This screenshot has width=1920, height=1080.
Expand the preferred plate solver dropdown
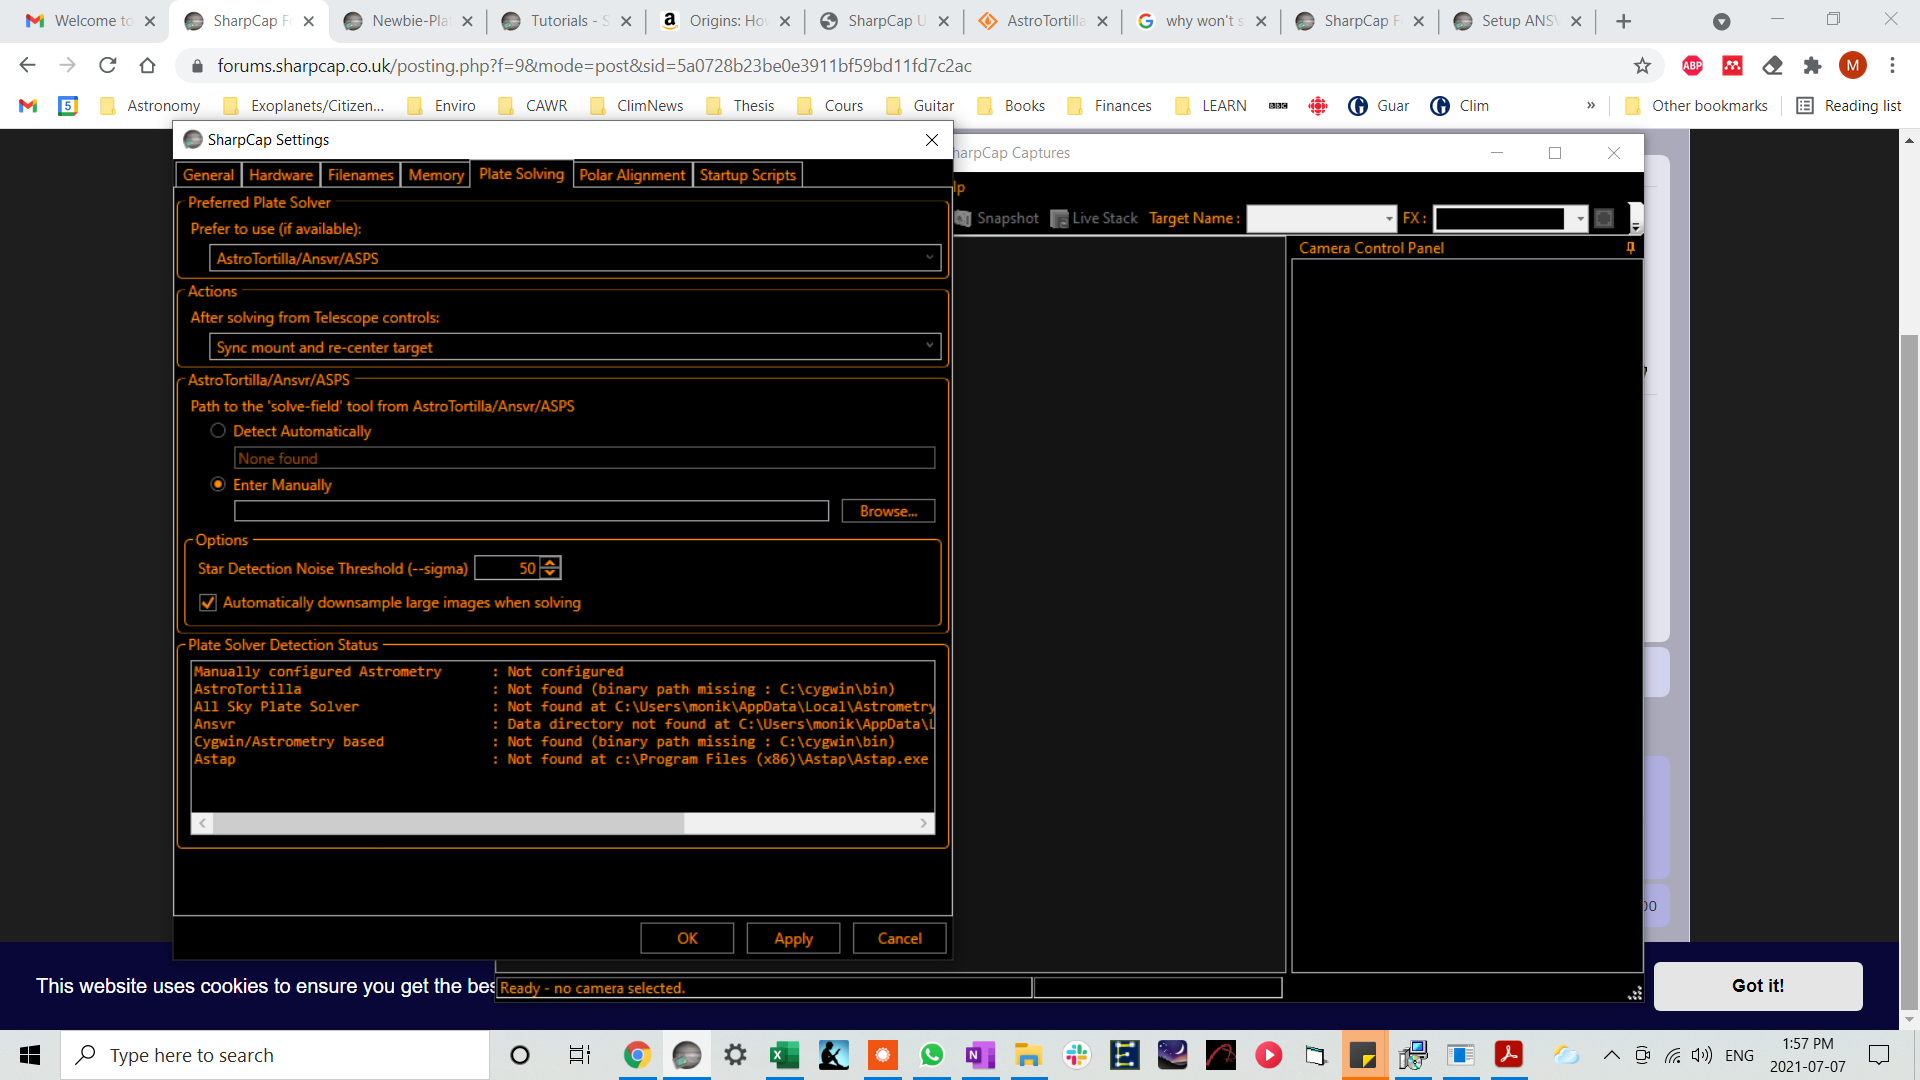click(575, 258)
